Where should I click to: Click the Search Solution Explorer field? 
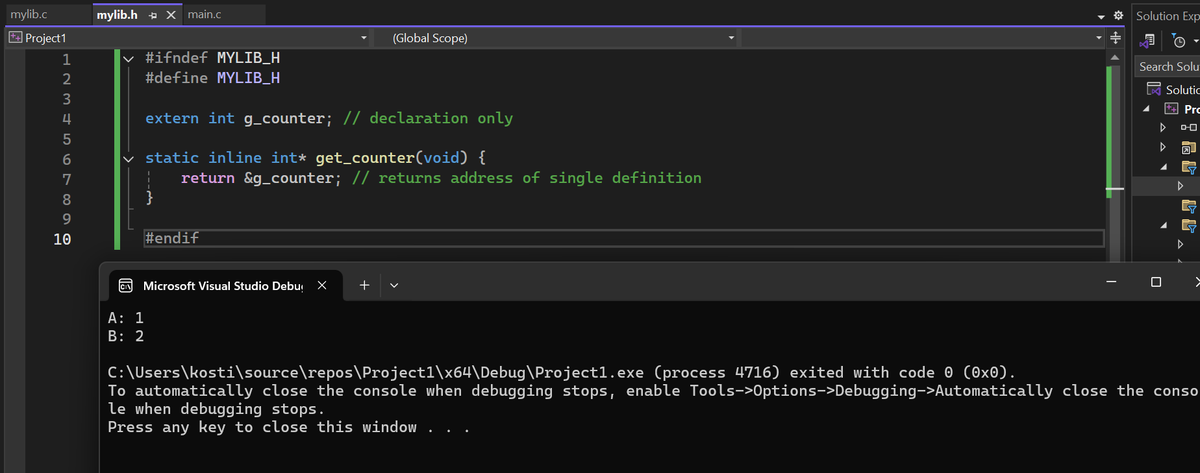(1168, 66)
